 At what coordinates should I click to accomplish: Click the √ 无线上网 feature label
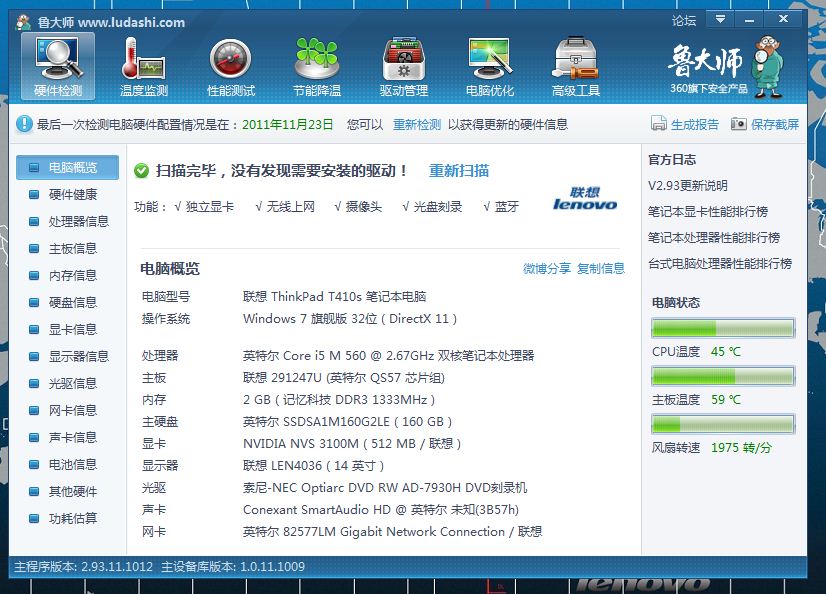pos(285,207)
